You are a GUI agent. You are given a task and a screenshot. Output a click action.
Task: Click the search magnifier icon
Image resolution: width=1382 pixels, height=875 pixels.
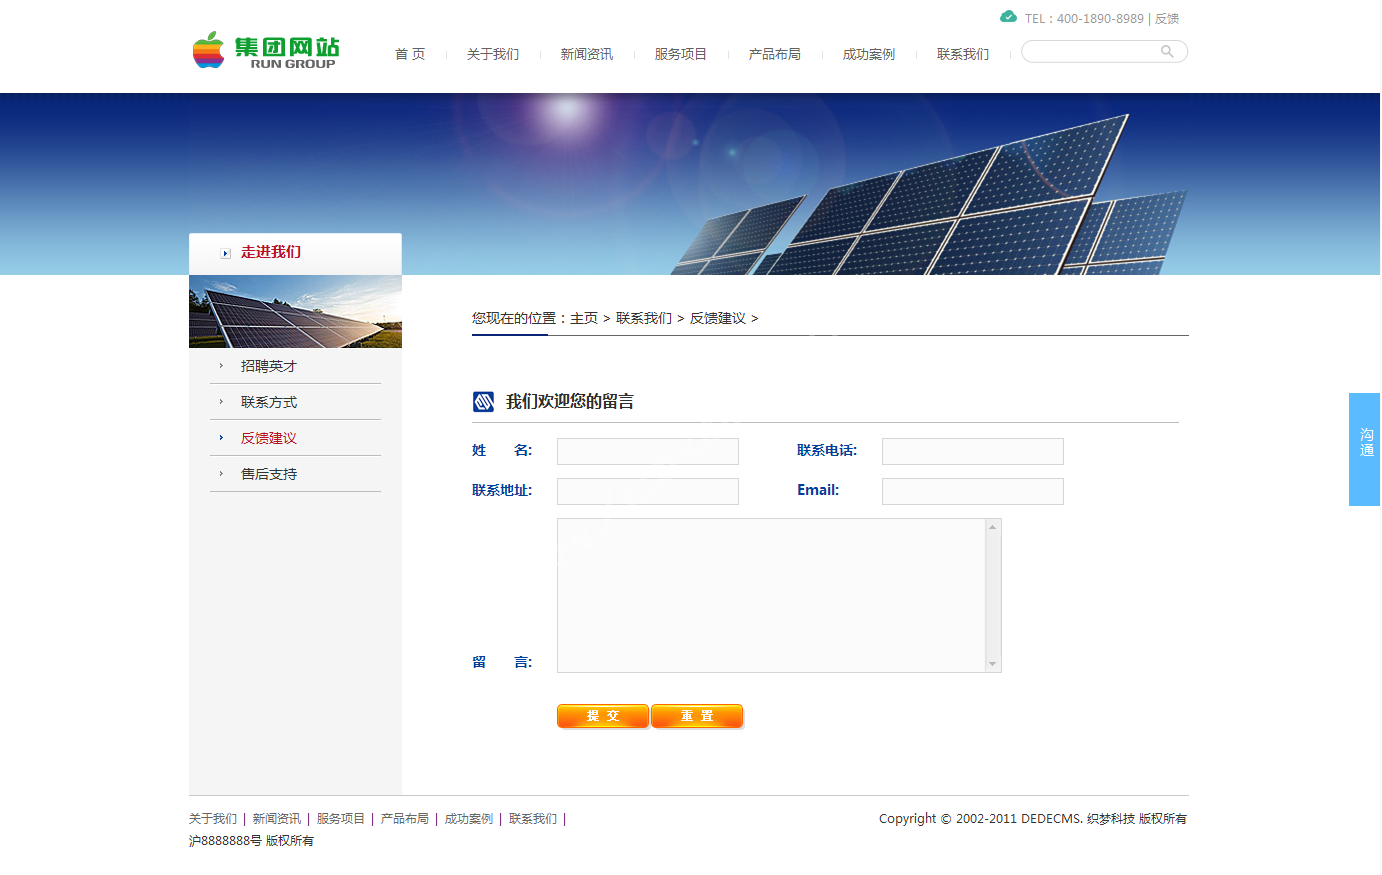coord(1166,51)
